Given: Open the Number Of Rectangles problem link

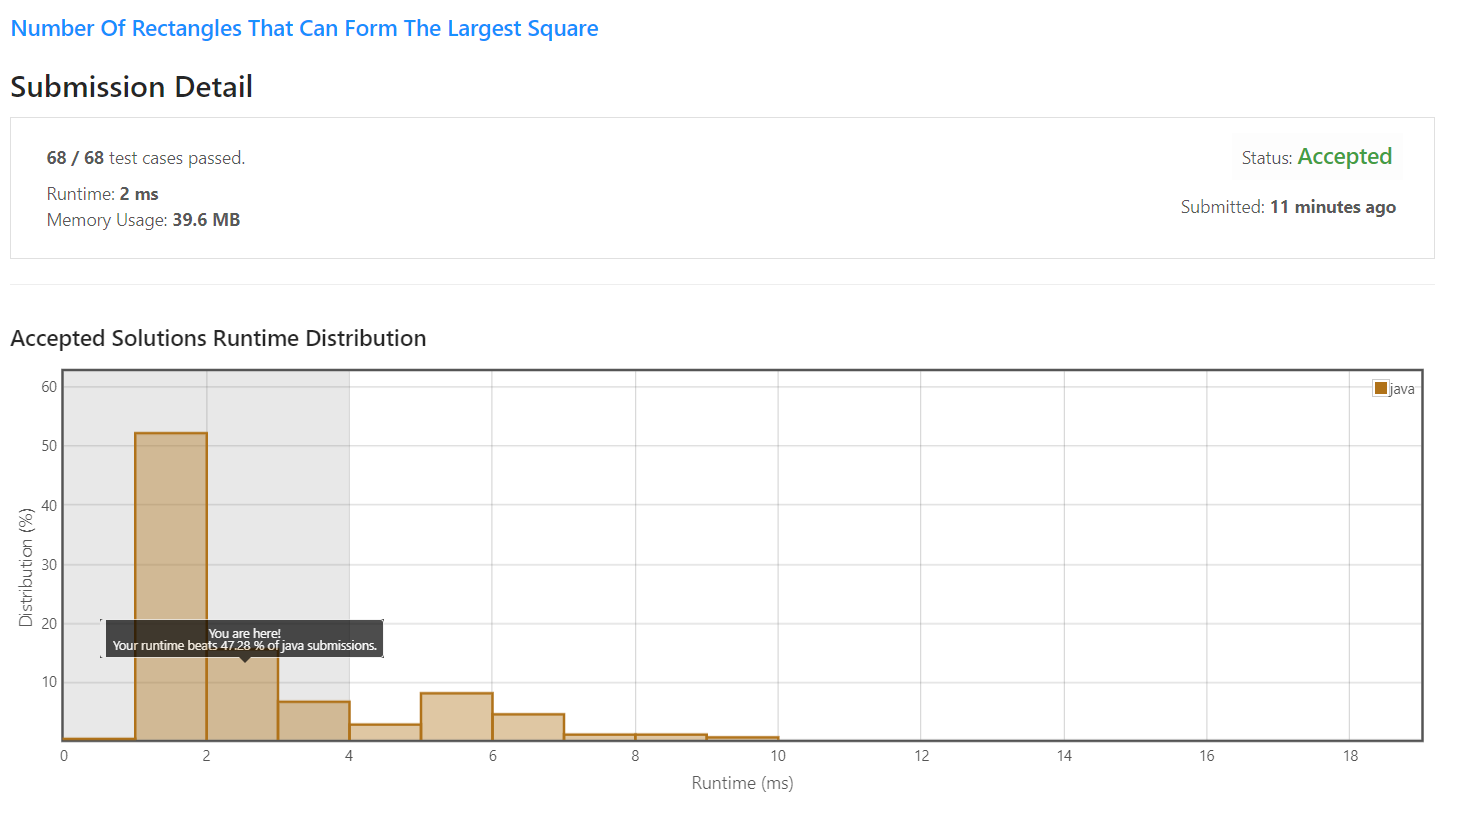Looking at the screenshot, I should point(304,29).
